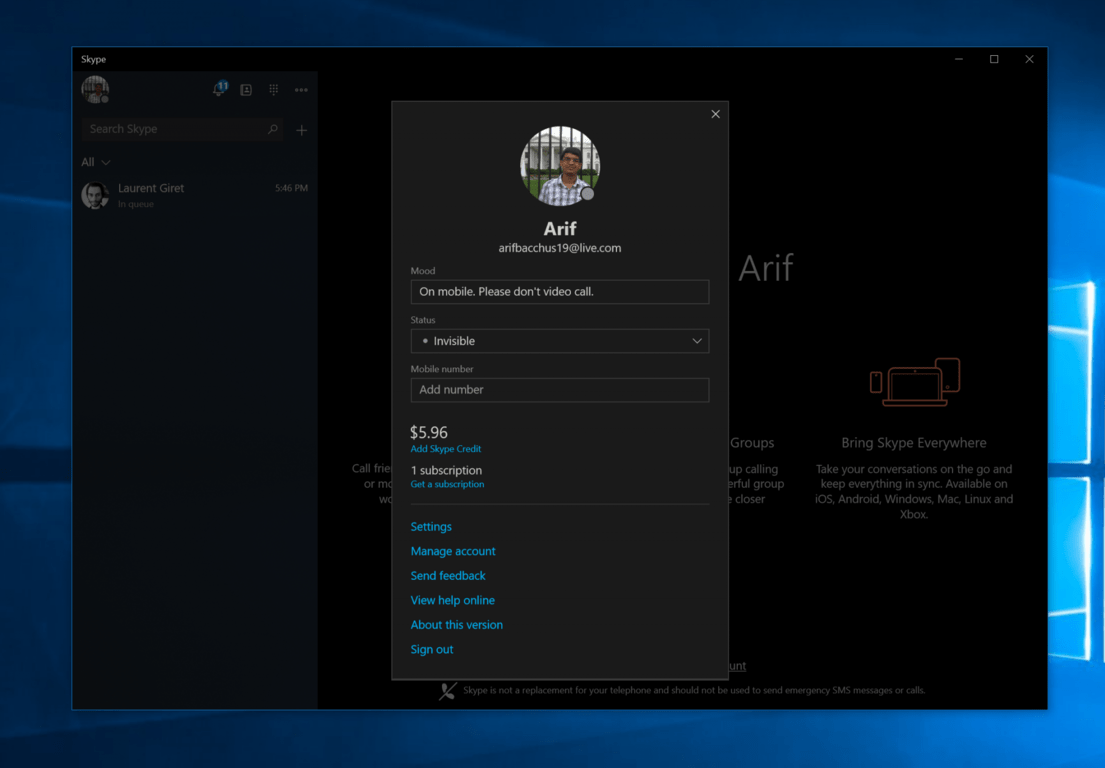1105x768 pixels.
Task: Click View help online link
Action: coord(452,600)
